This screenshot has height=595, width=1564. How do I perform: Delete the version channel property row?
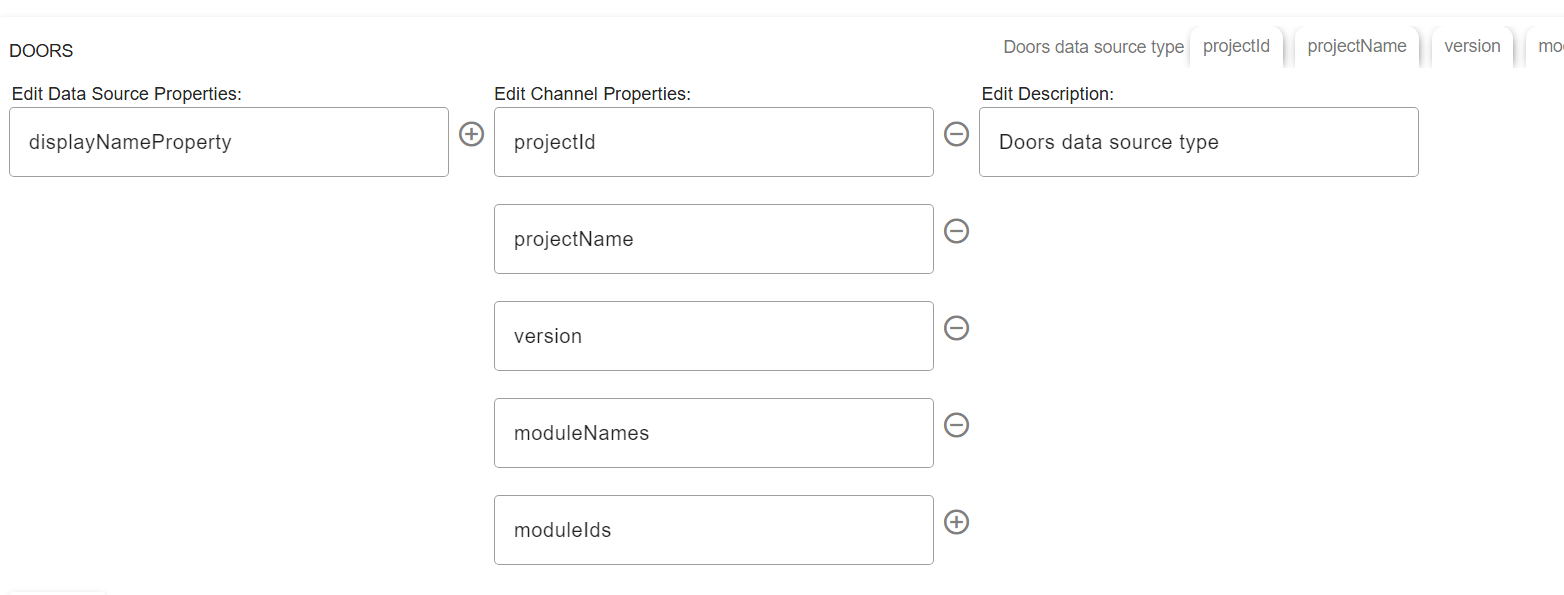tap(957, 328)
